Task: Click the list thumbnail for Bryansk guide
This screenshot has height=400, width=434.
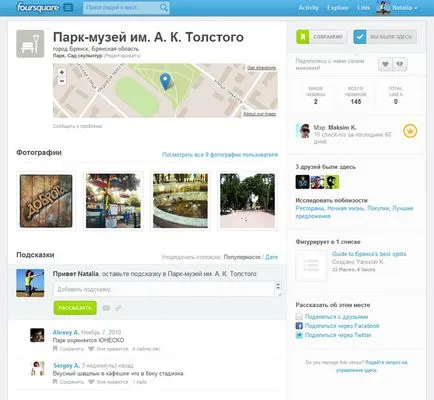Action: click(x=311, y=265)
